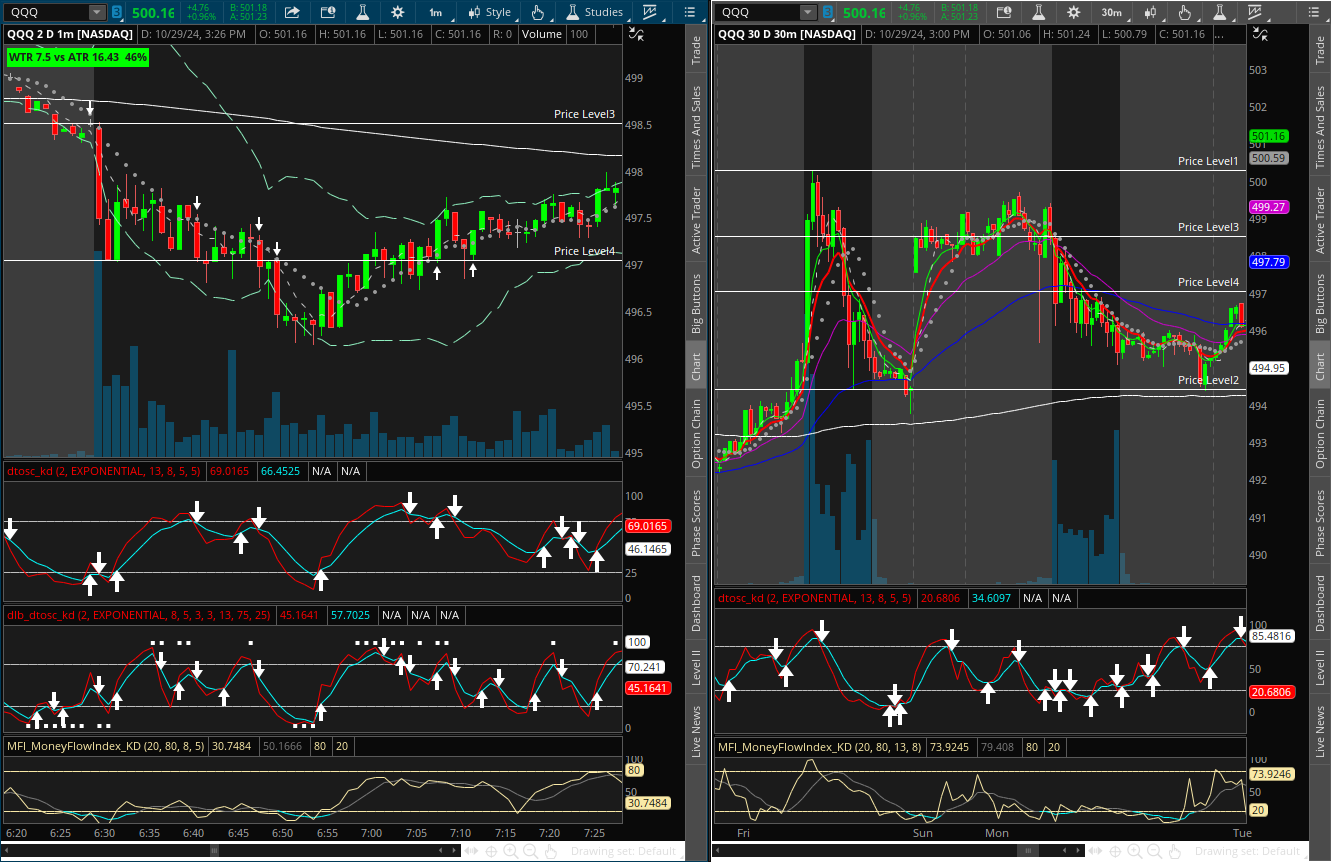Select the pointer hand drawing tool on right chart toolbar
The width and height of the screenshot is (1332, 862).
pyautogui.click(x=1185, y=12)
